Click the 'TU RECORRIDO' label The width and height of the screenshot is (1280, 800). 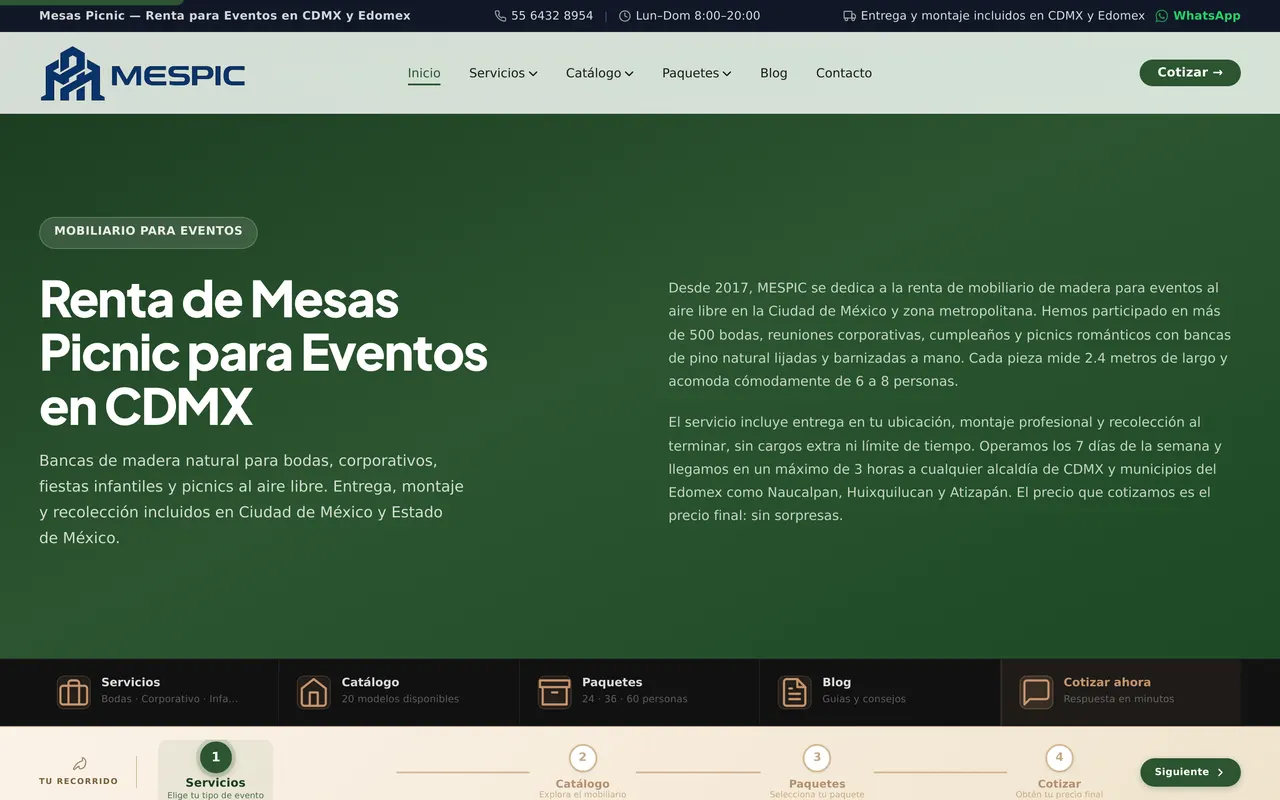(79, 781)
